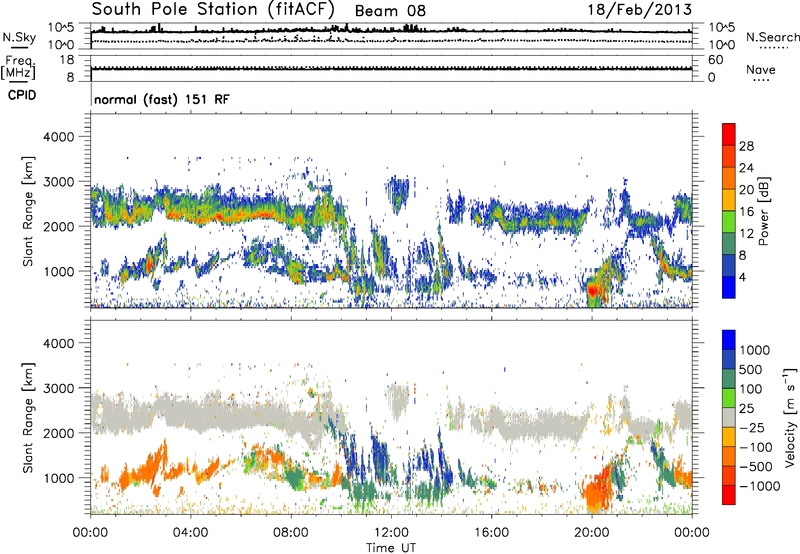Click velocity colorbar value '100'
The width and height of the screenshot is (800, 554).
coord(751,389)
